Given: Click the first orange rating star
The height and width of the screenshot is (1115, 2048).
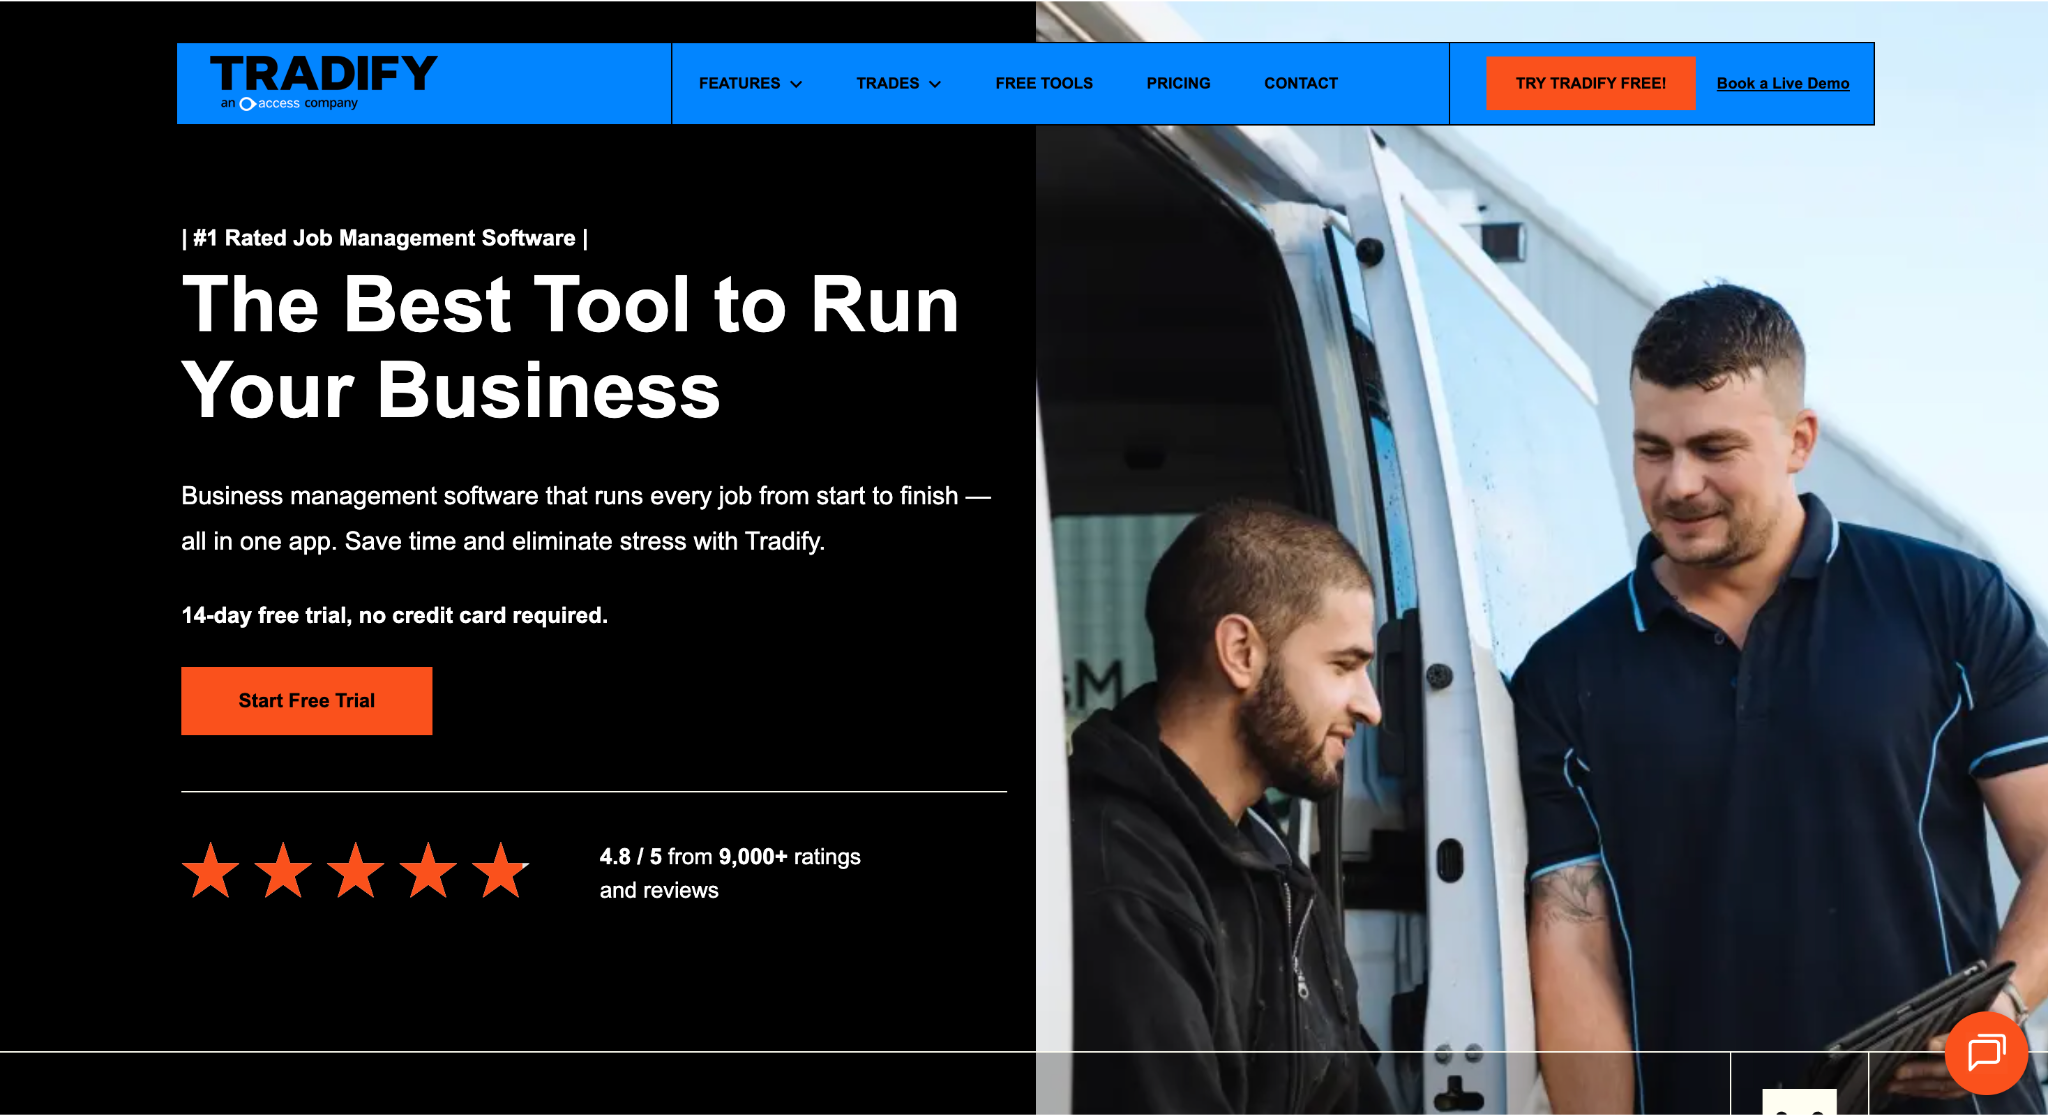Looking at the screenshot, I should click(211, 870).
